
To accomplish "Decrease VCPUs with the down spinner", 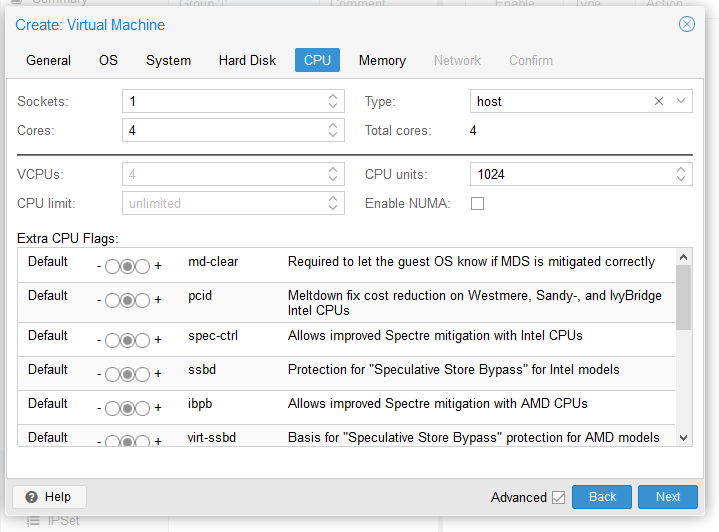I will tap(333, 179).
